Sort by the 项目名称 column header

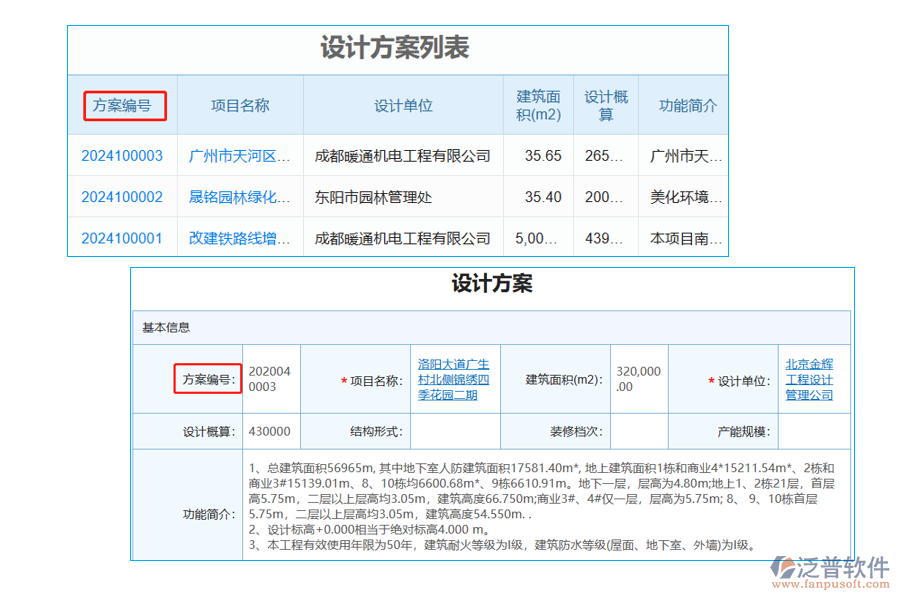coord(240,104)
